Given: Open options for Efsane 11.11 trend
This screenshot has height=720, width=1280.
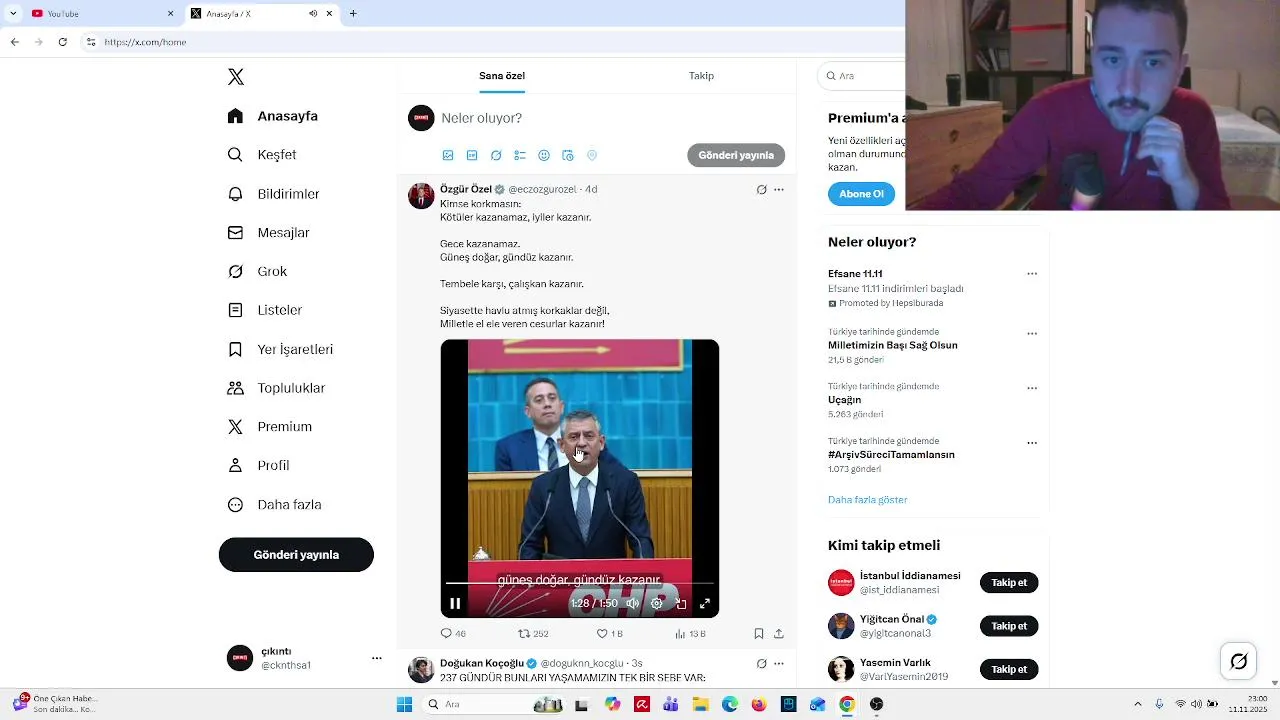Looking at the screenshot, I should click(x=1032, y=274).
